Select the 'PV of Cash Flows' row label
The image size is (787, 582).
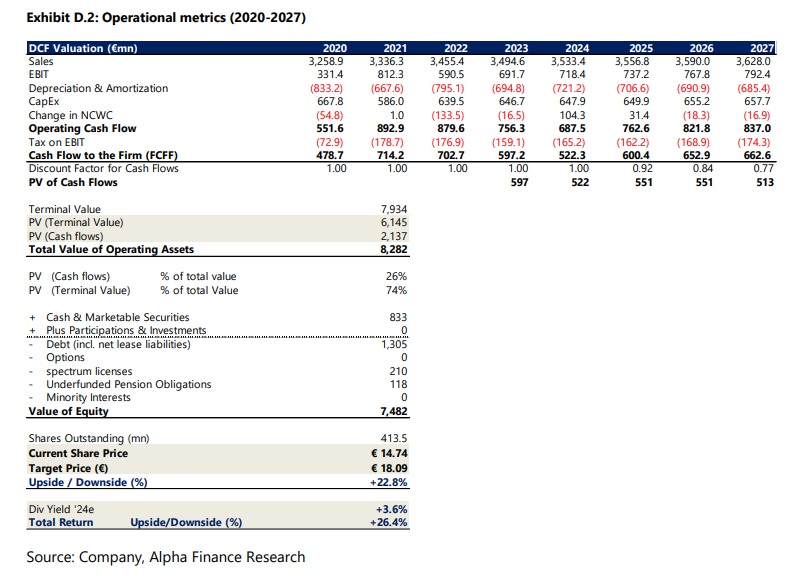[73, 183]
